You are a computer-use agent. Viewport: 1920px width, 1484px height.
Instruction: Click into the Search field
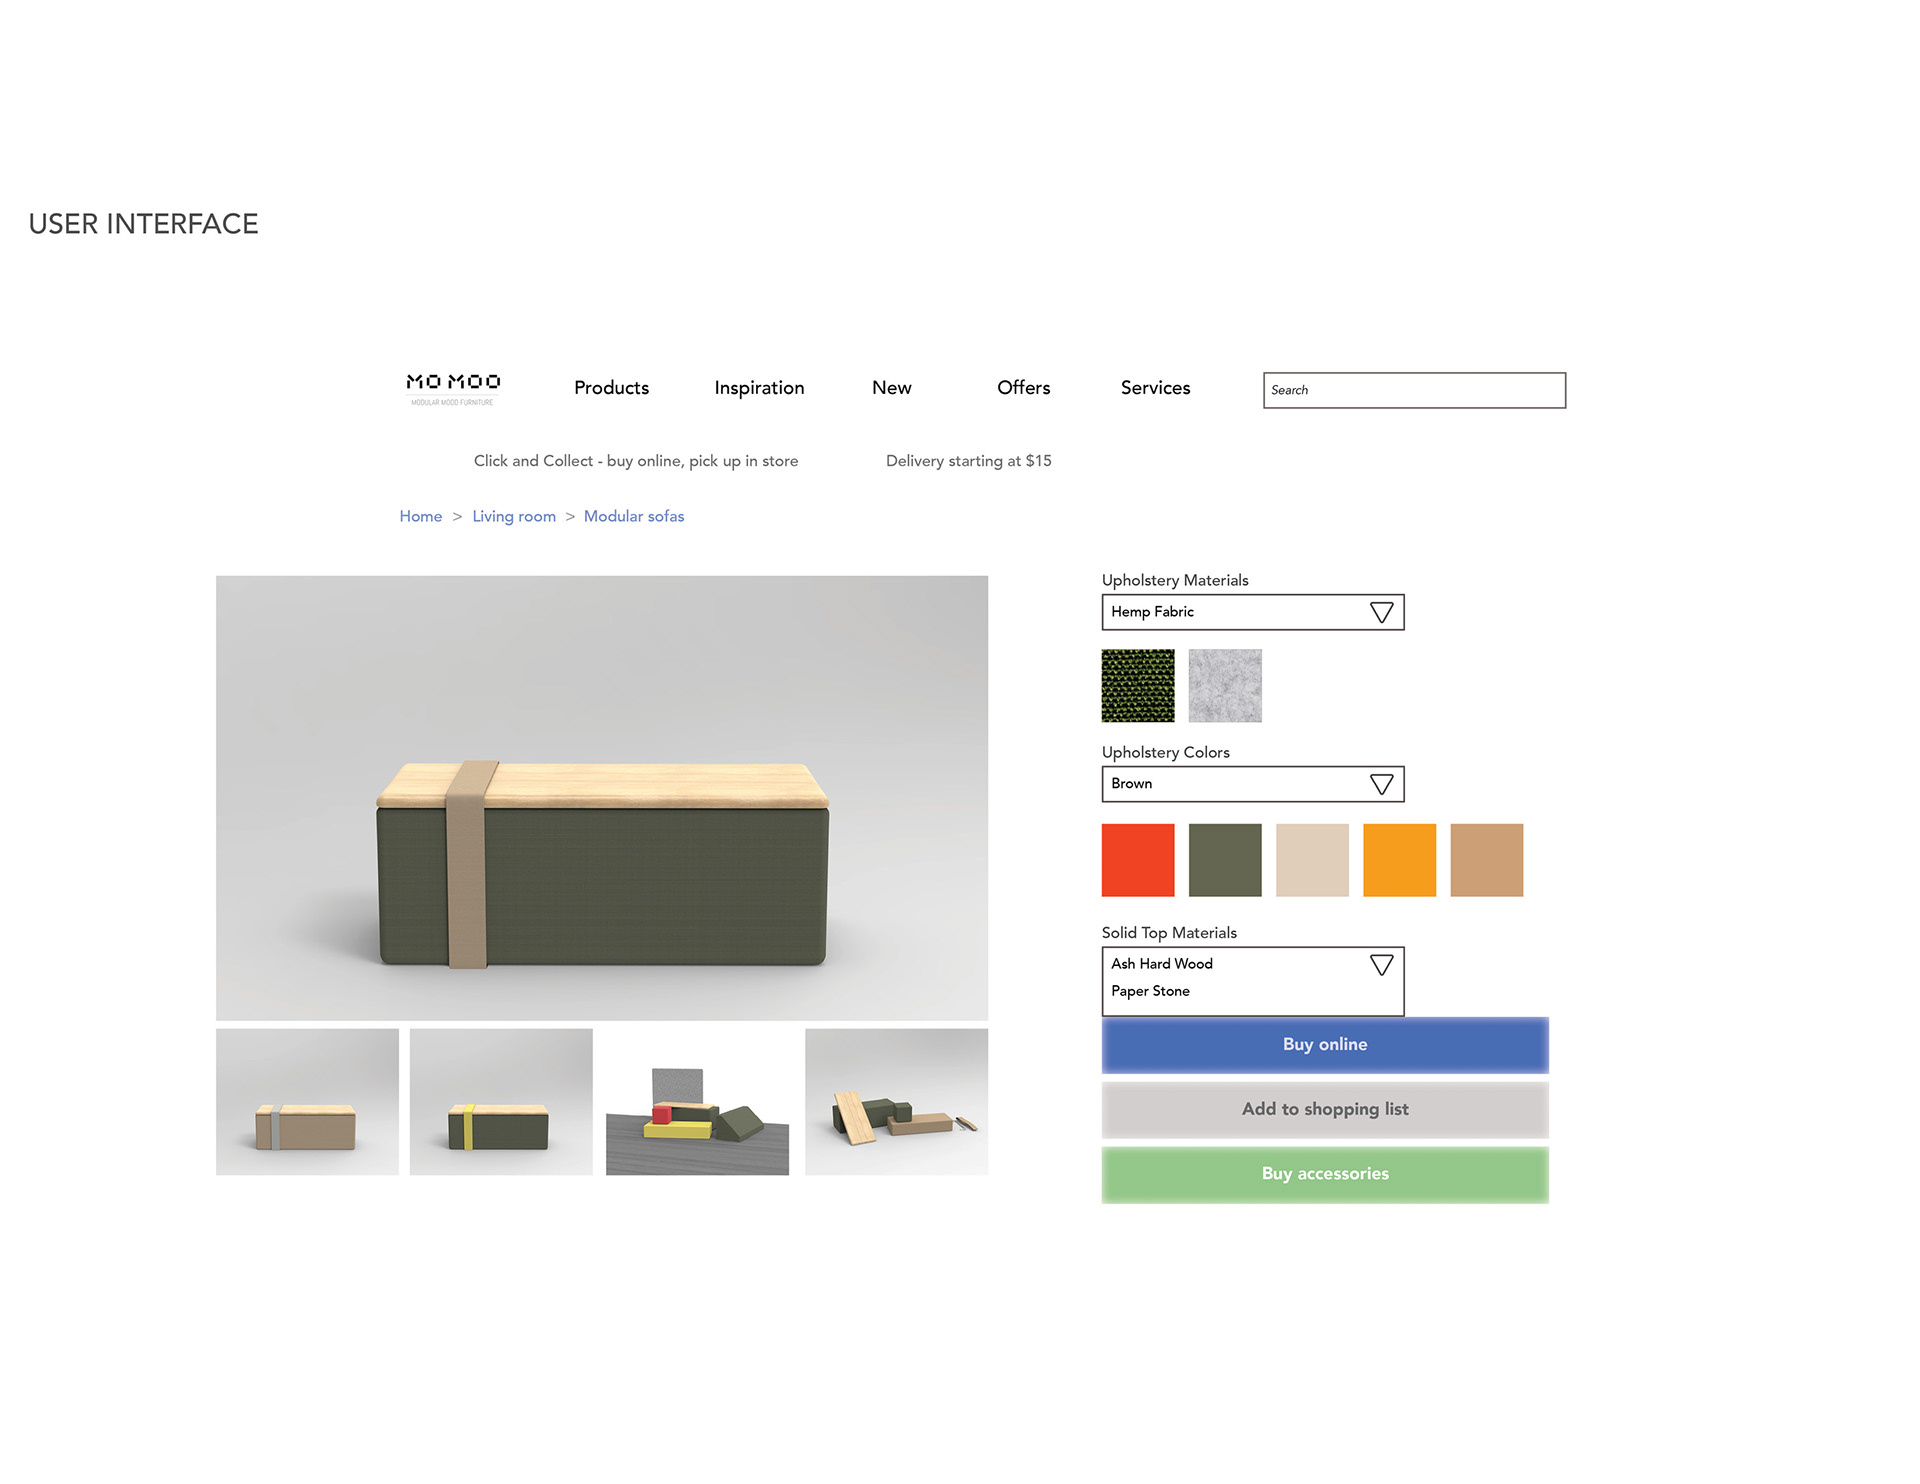coord(1414,390)
